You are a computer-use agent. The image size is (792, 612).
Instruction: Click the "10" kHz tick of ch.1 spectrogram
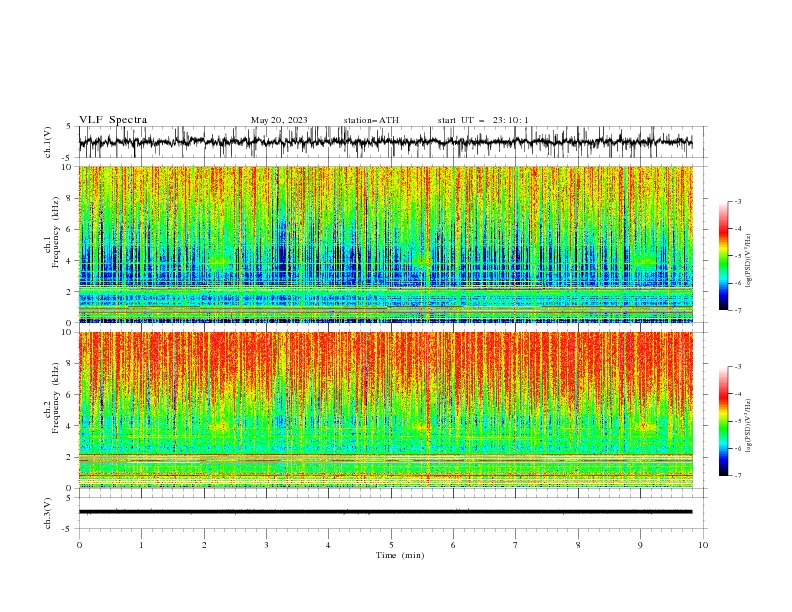click(68, 167)
